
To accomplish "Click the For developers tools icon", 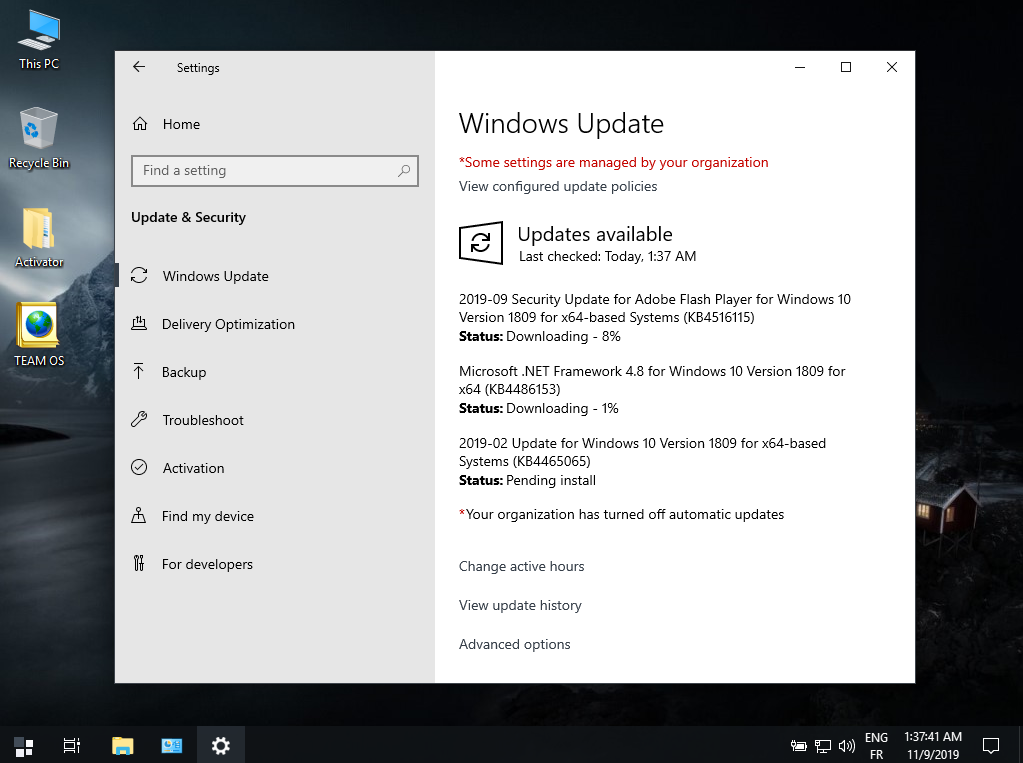I will click(x=138, y=563).
